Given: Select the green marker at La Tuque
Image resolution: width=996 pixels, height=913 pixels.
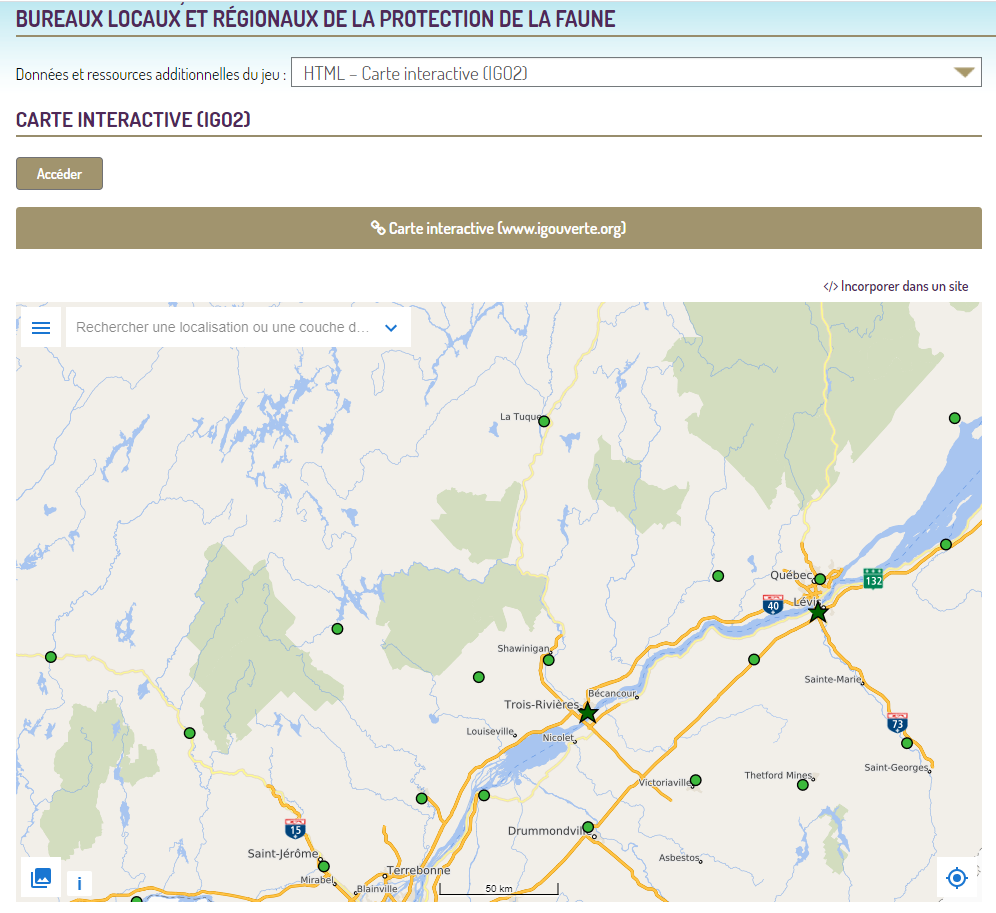Looking at the screenshot, I should point(544,421).
